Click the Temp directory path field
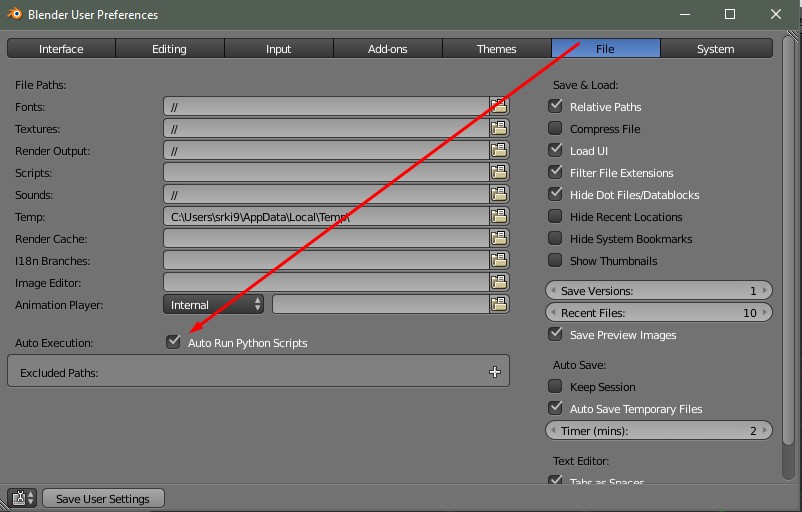802x512 pixels. pyautogui.click(x=325, y=217)
